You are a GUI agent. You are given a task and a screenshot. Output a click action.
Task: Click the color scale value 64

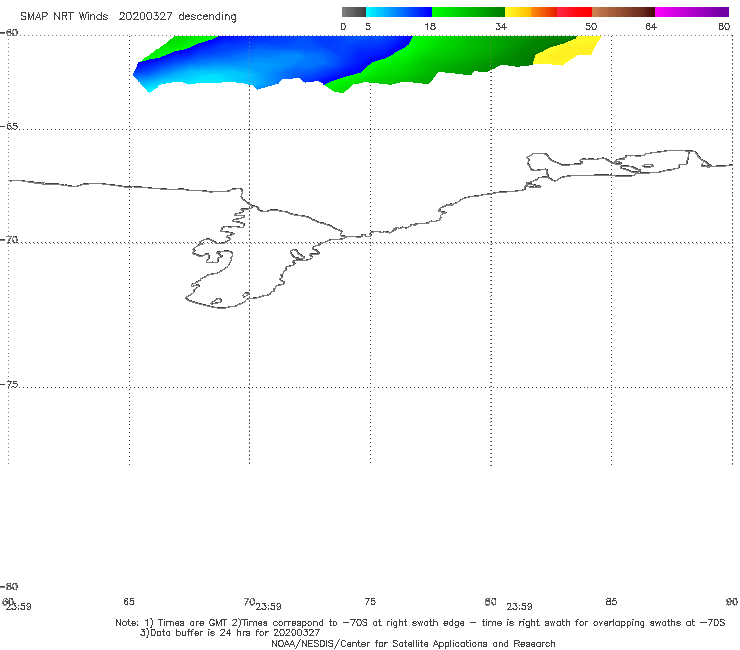[x=651, y=26]
